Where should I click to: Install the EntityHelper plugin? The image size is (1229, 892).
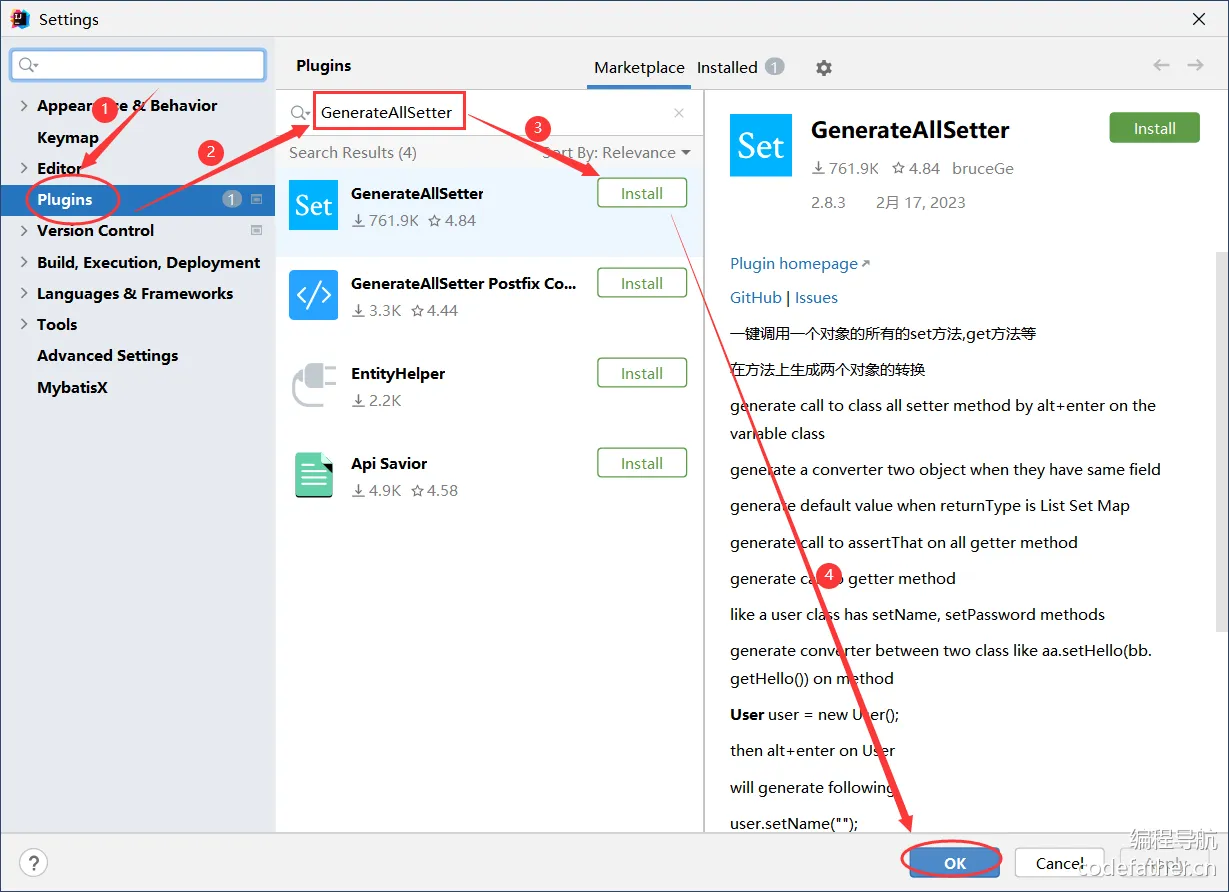[642, 373]
